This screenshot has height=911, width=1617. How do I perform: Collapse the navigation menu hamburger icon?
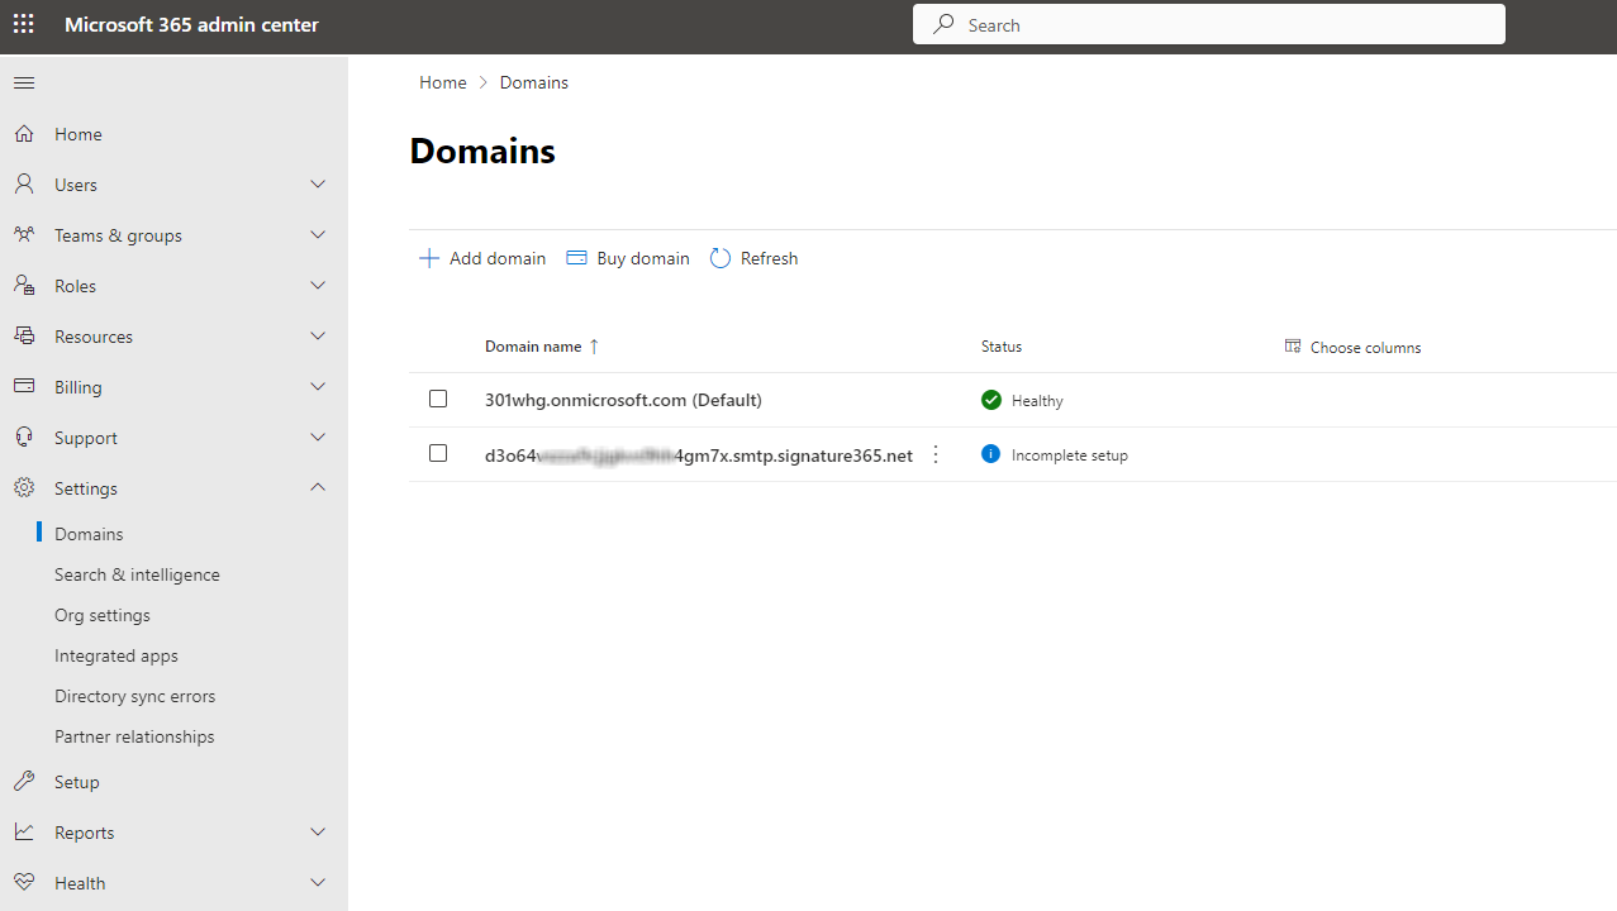pos(24,83)
